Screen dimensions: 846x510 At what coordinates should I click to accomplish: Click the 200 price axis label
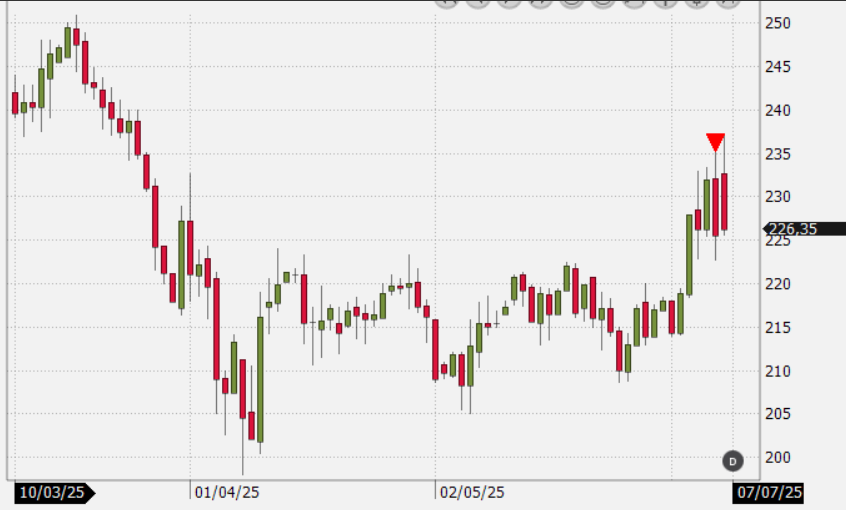(777, 458)
